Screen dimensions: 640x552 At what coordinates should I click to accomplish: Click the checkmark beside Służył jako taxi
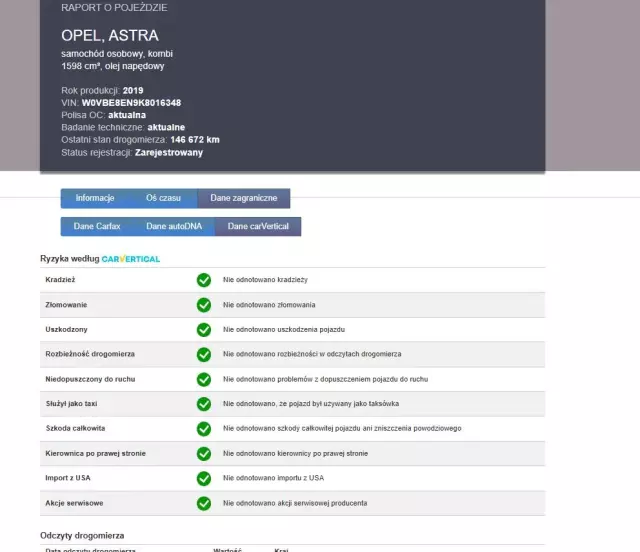click(x=204, y=404)
